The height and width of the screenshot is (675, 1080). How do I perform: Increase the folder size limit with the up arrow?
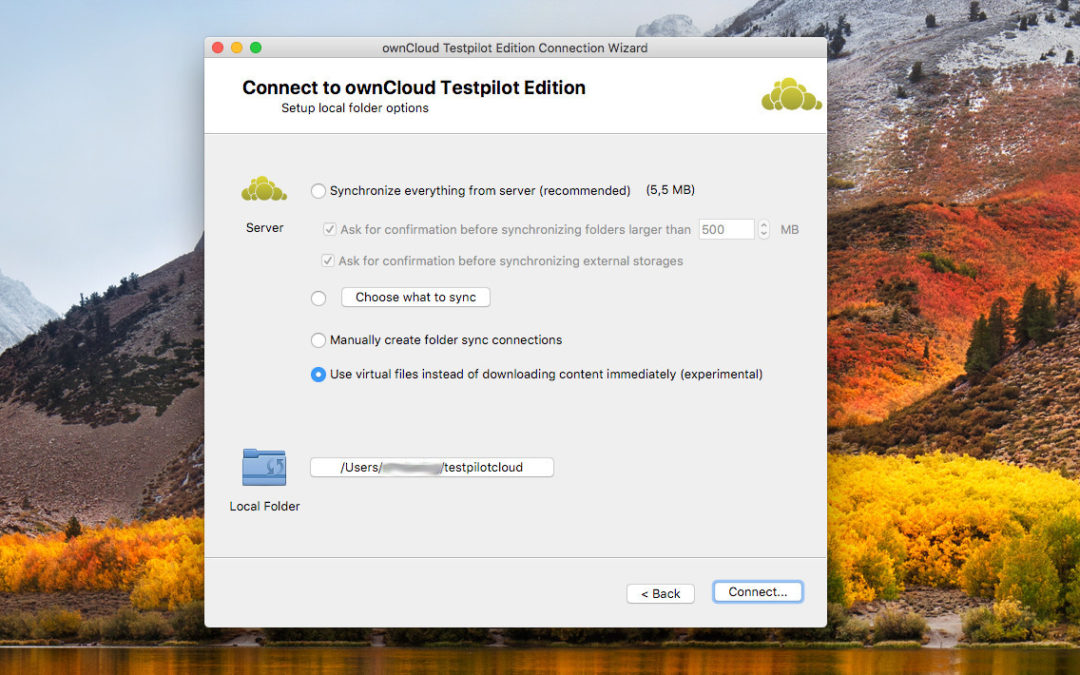coord(764,225)
